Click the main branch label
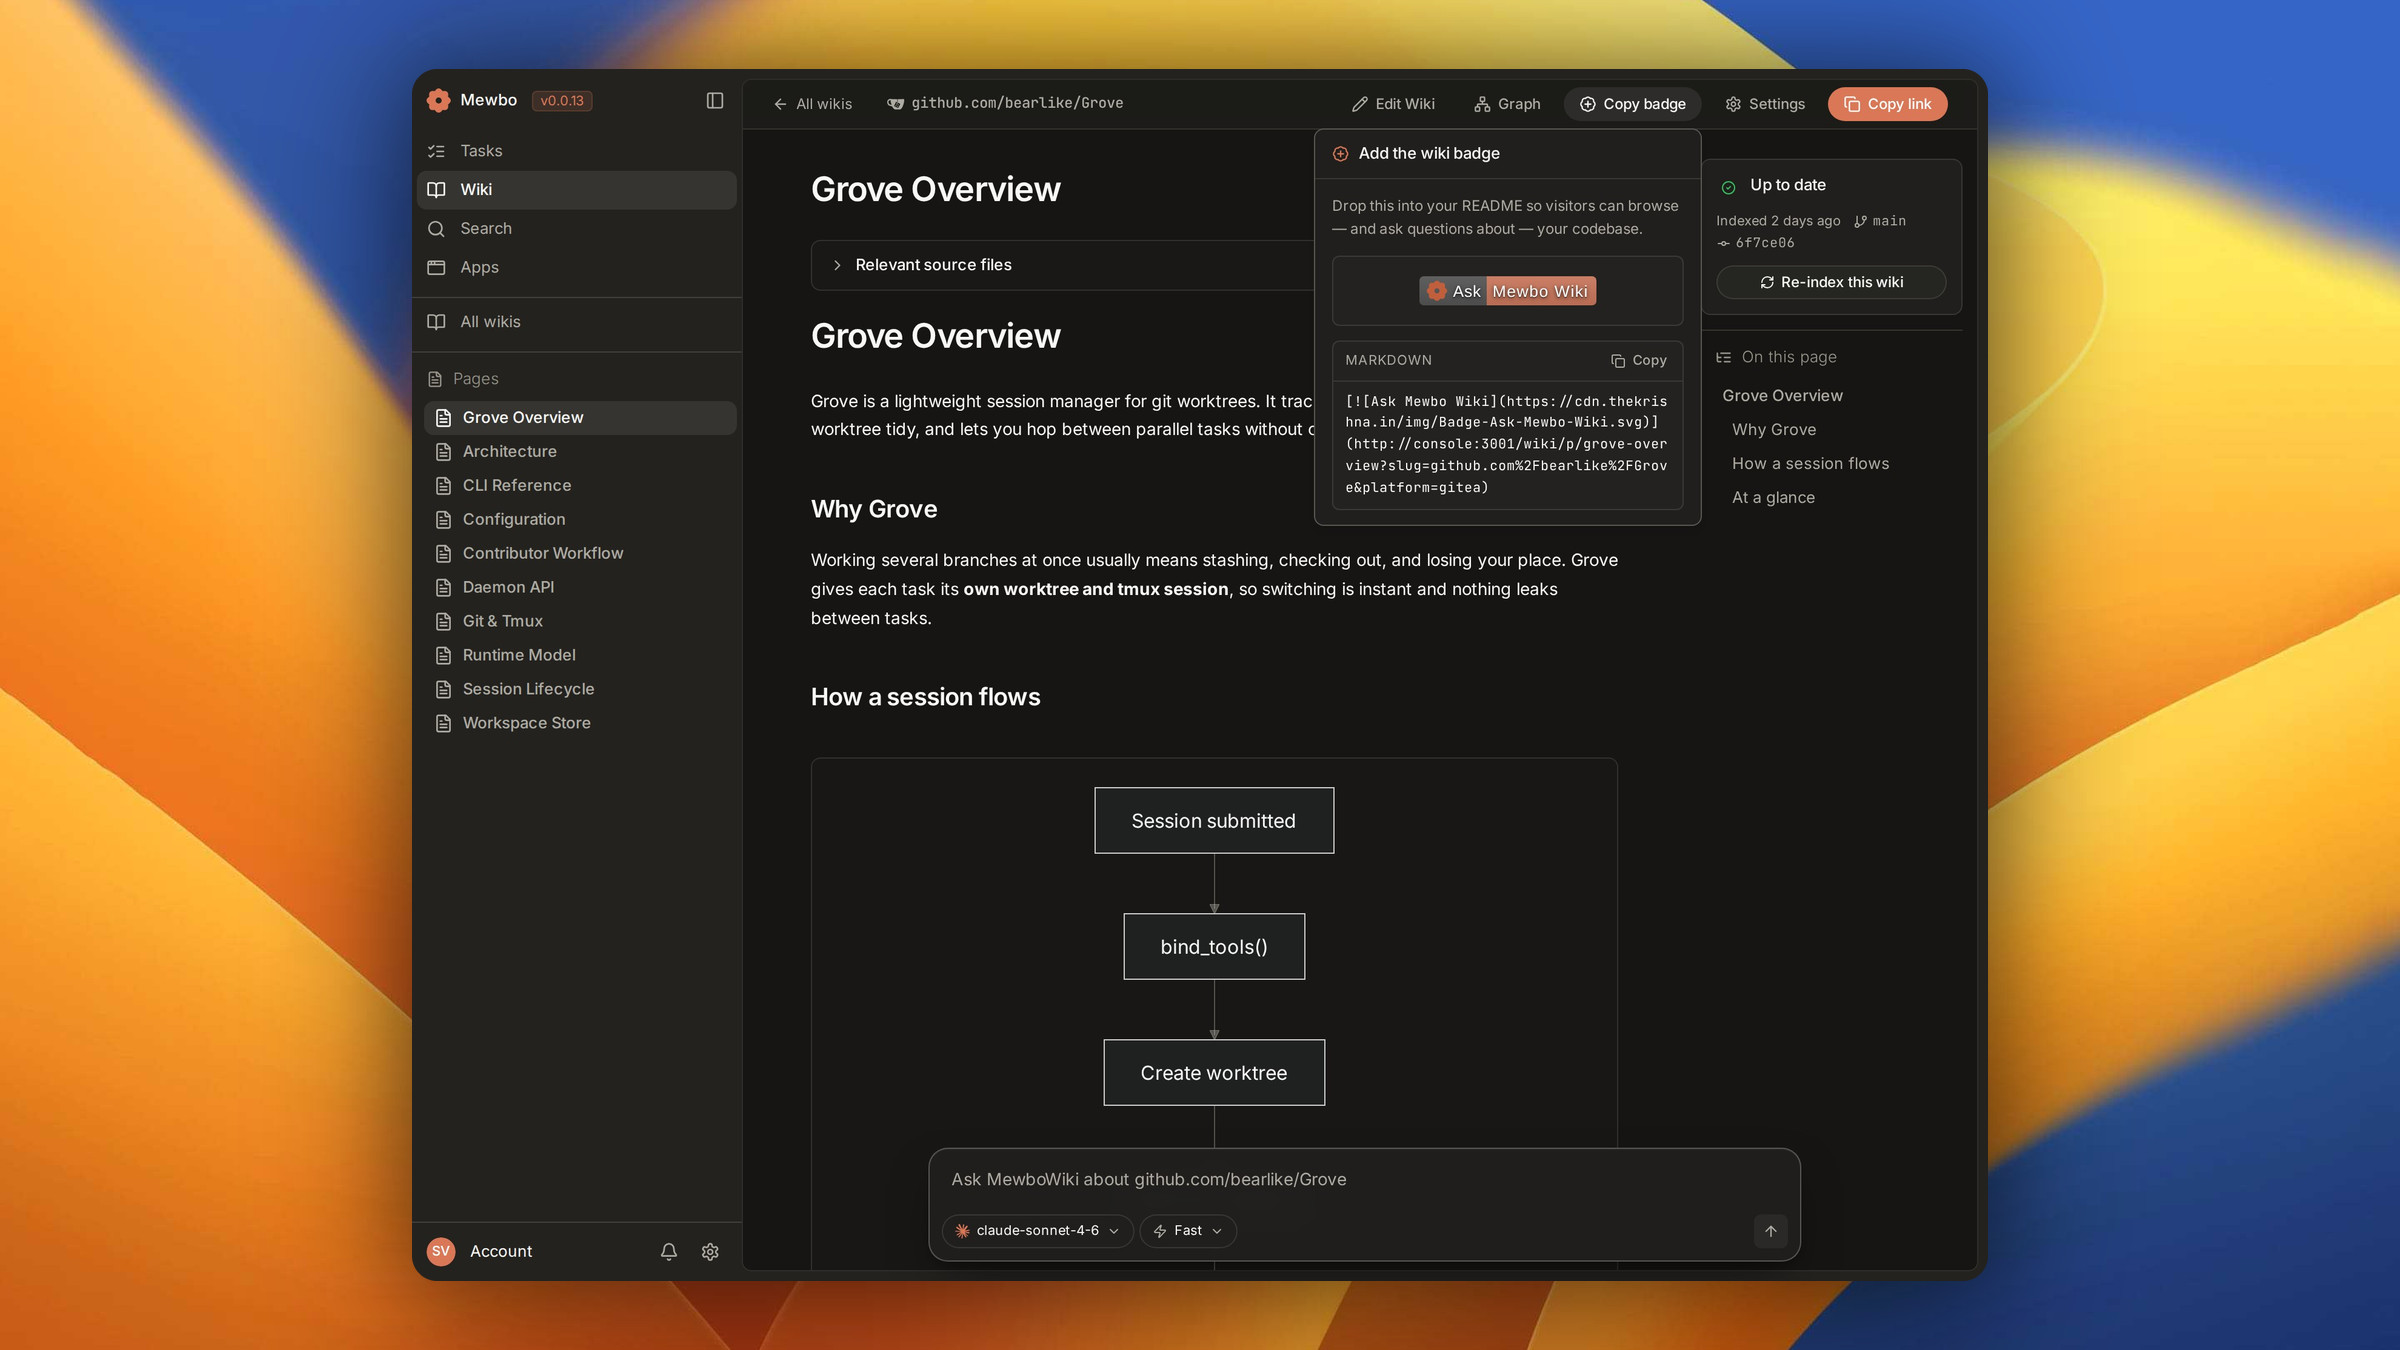 1880,221
